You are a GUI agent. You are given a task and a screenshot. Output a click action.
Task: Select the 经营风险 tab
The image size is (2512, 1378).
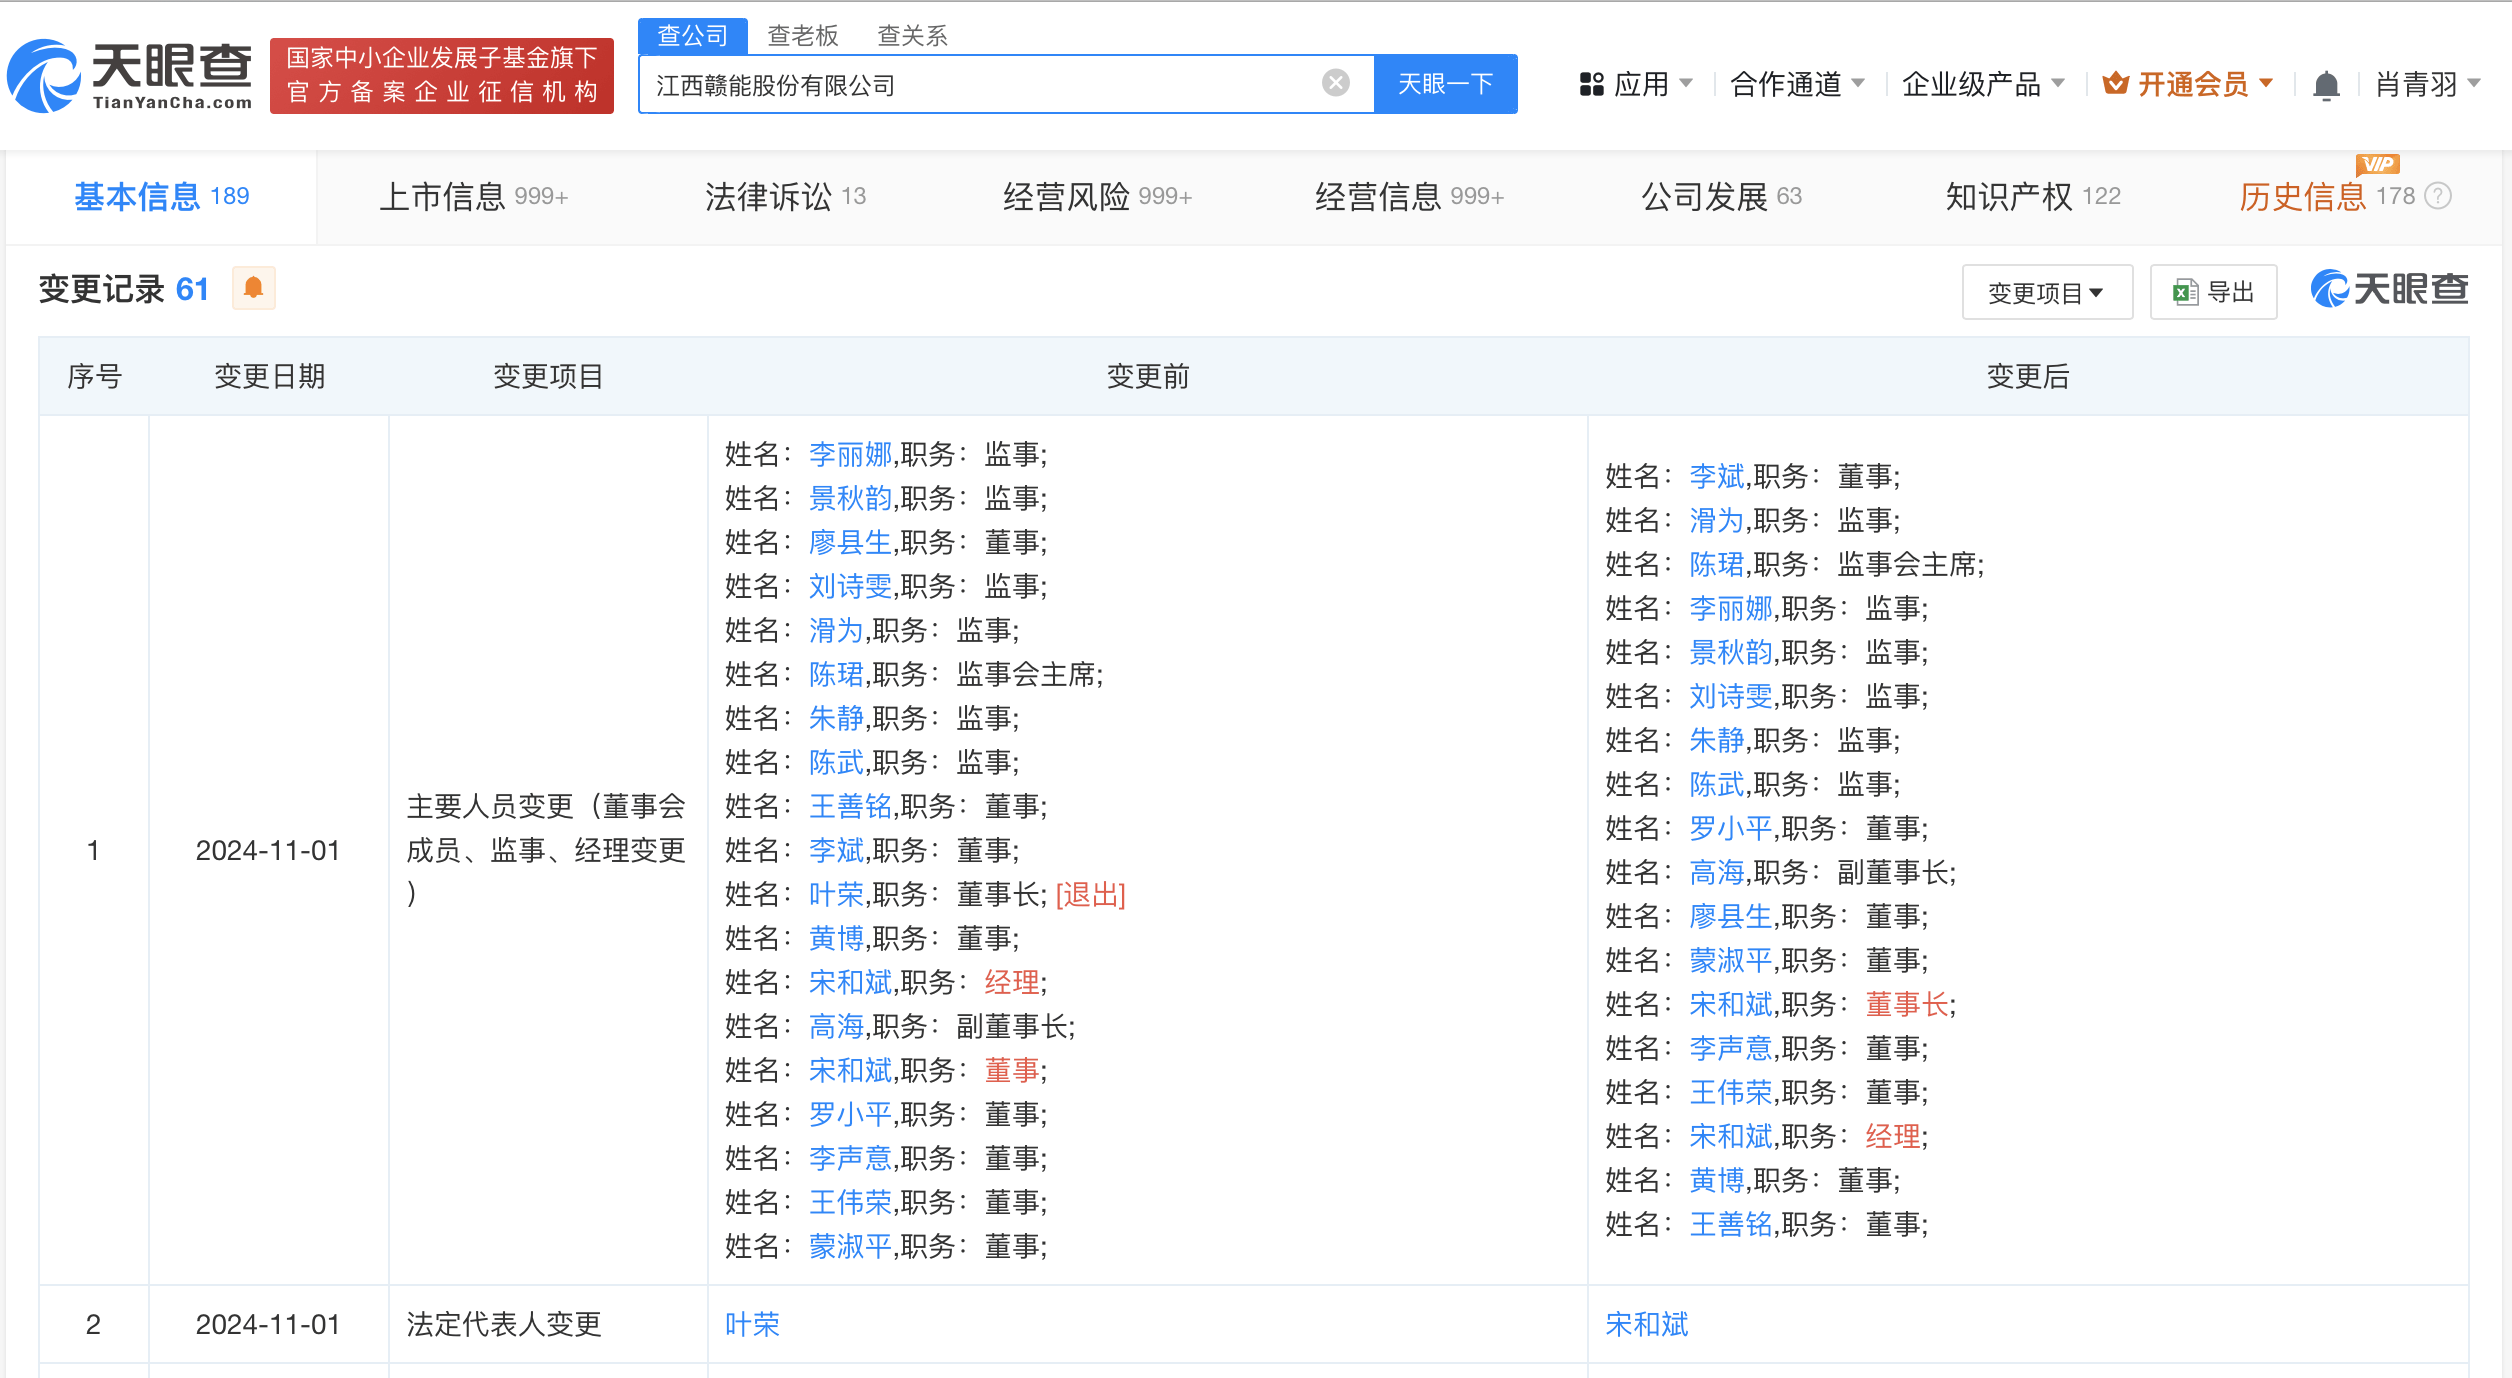pyautogui.click(x=1097, y=196)
